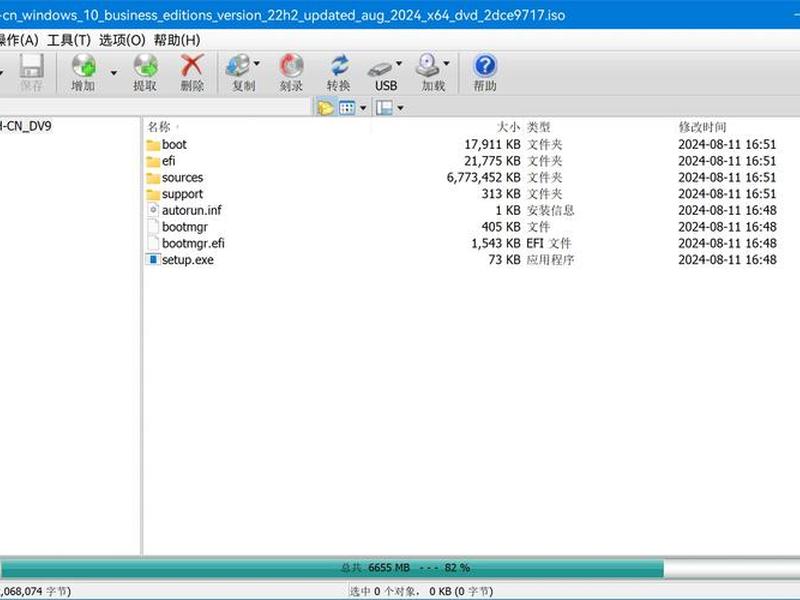Viewport: 800px width, 600px height.
Task: Open the panel layout dropdown arrow
Action: coord(401,108)
